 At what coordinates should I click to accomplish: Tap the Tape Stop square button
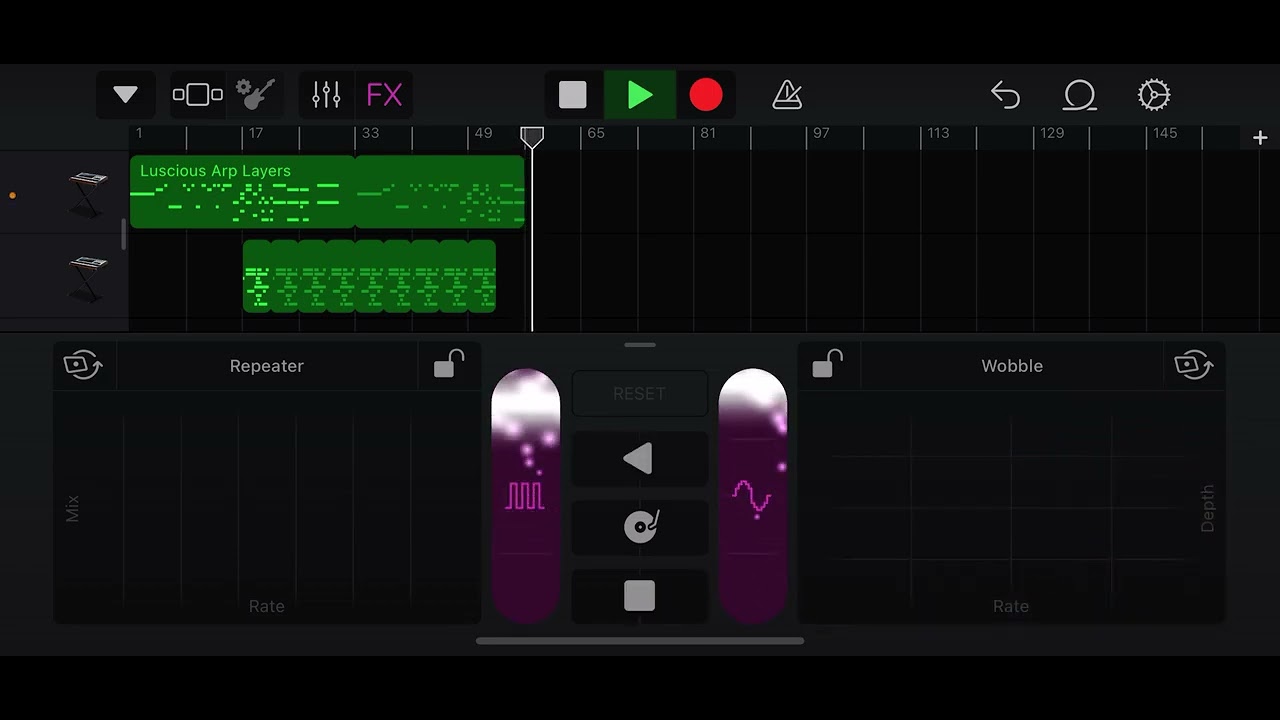tap(640, 596)
